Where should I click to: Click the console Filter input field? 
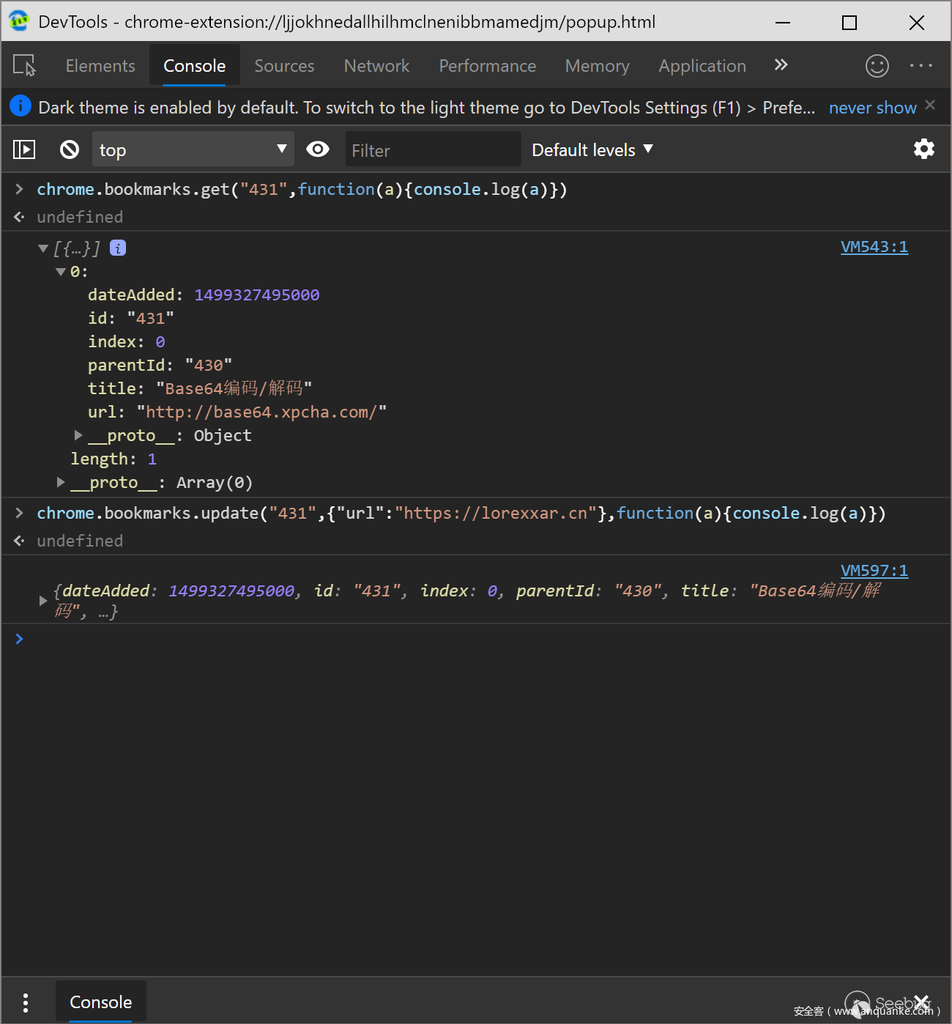pyautogui.click(x=432, y=150)
